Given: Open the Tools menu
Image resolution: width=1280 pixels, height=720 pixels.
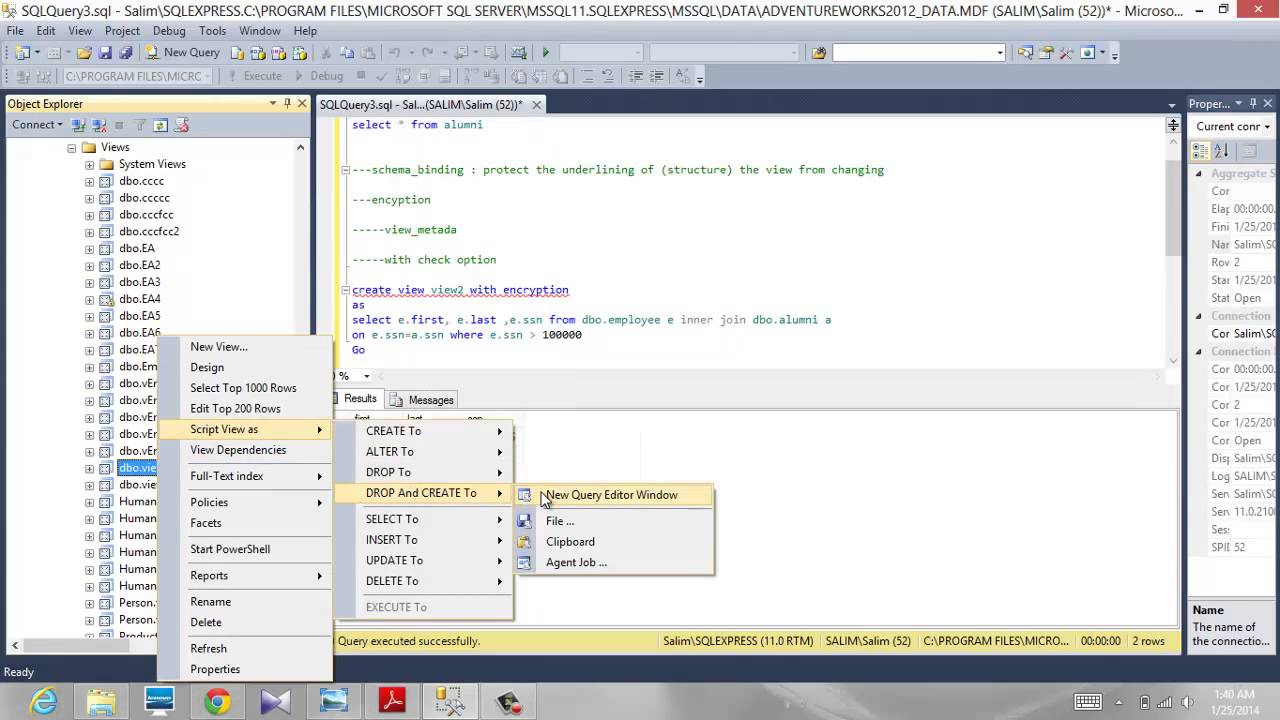Looking at the screenshot, I should [212, 31].
